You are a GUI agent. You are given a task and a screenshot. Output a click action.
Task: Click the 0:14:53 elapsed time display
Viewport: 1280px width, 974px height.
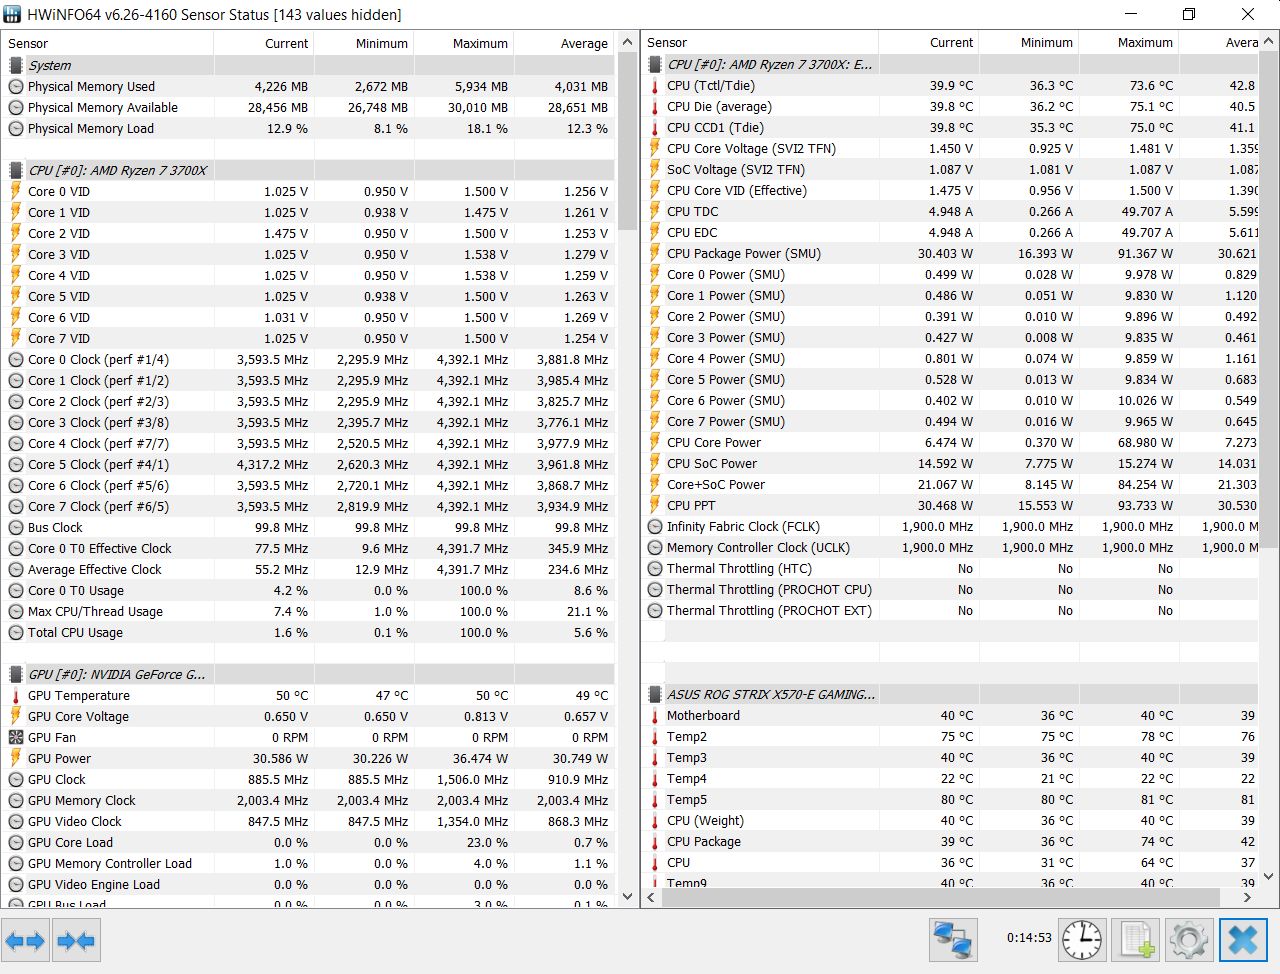pos(1029,938)
